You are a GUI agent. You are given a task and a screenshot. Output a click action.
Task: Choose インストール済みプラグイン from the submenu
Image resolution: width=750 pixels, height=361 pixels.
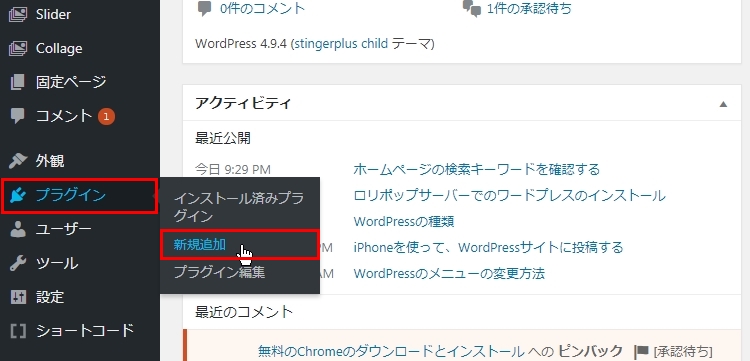[239, 207]
